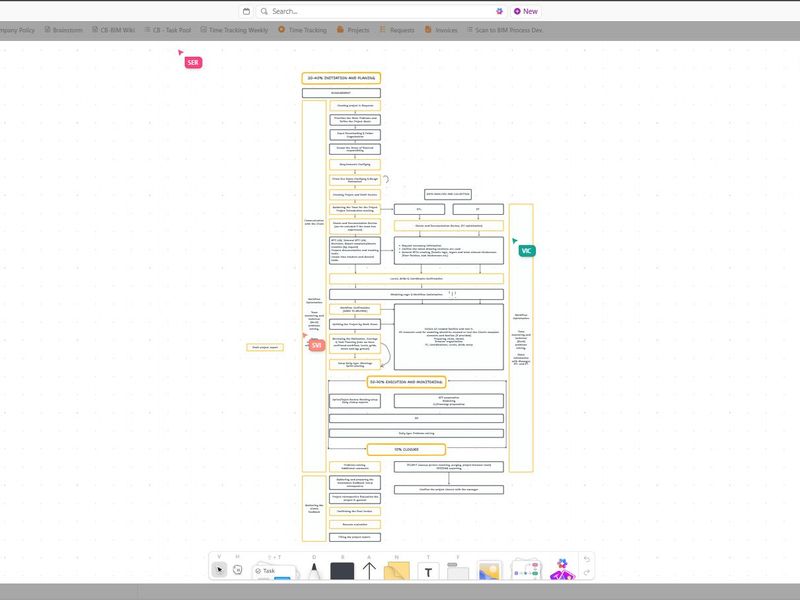This screenshot has height=600, width=800.
Task: Choose the pen drawing tool
Action: [314, 570]
